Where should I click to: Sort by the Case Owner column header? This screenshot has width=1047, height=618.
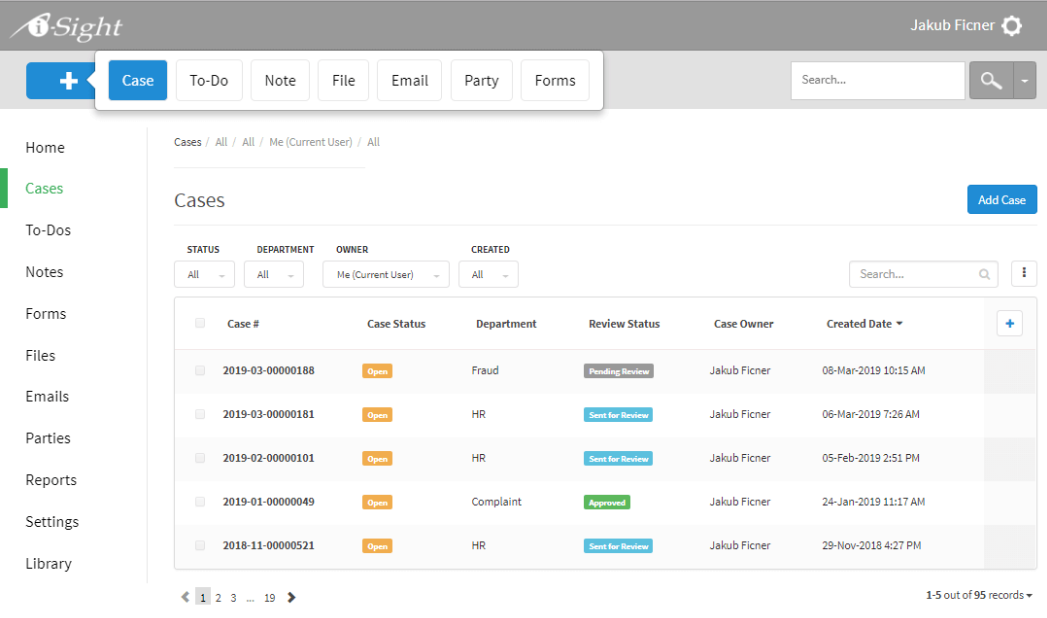(x=743, y=324)
